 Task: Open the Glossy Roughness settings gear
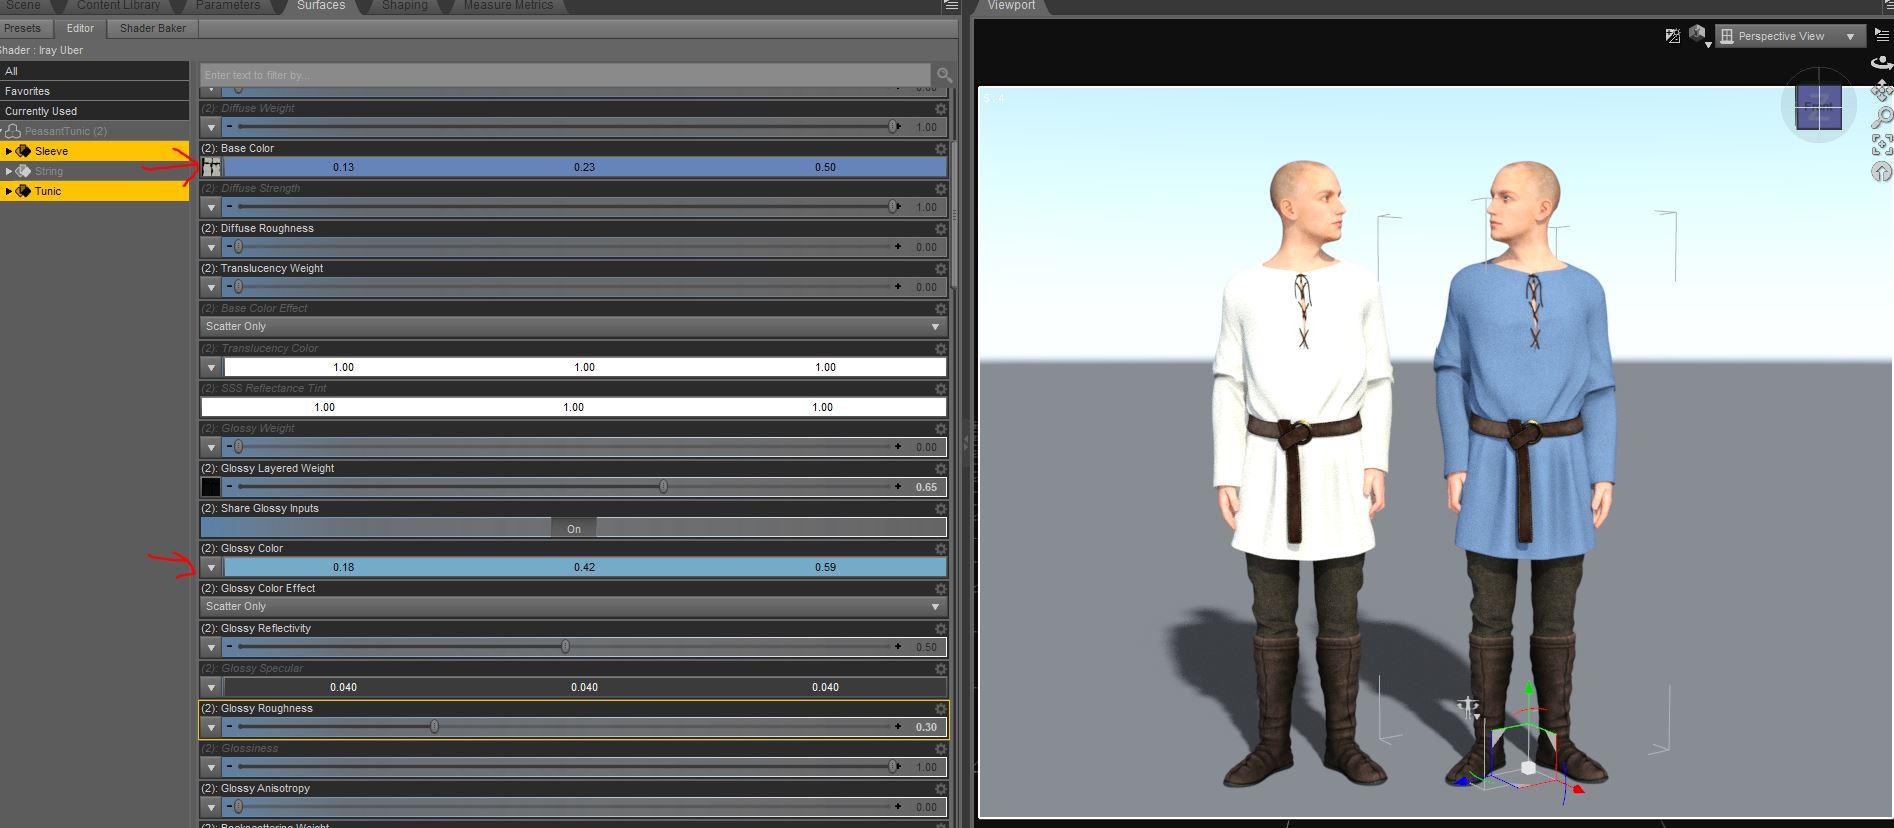pos(940,709)
